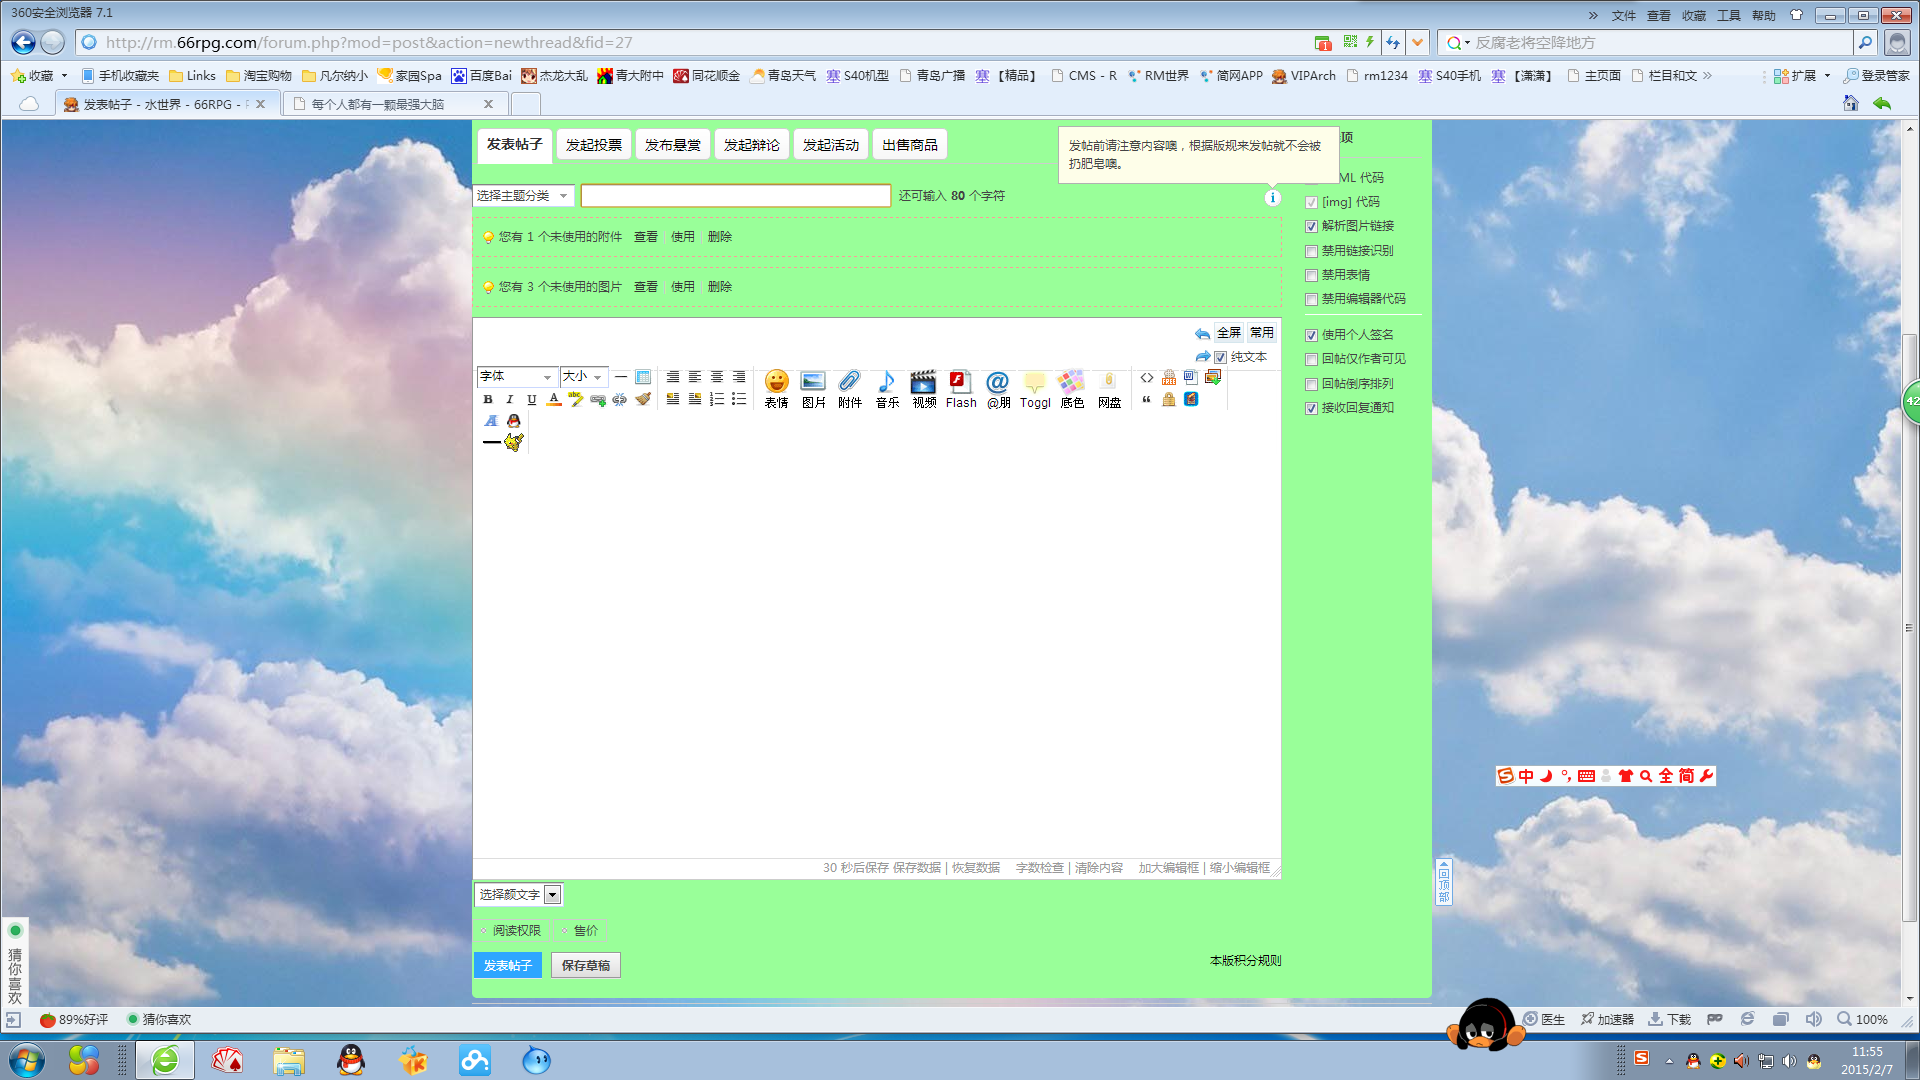Click the 保存草稿 button
Screen dimensions: 1920x1080
pyautogui.click(x=586, y=966)
